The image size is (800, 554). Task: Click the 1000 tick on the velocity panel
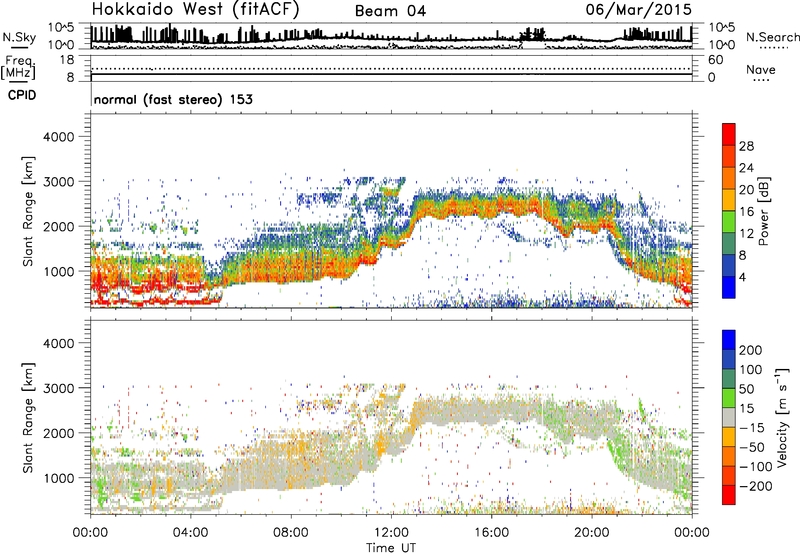(x=59, y=478)
